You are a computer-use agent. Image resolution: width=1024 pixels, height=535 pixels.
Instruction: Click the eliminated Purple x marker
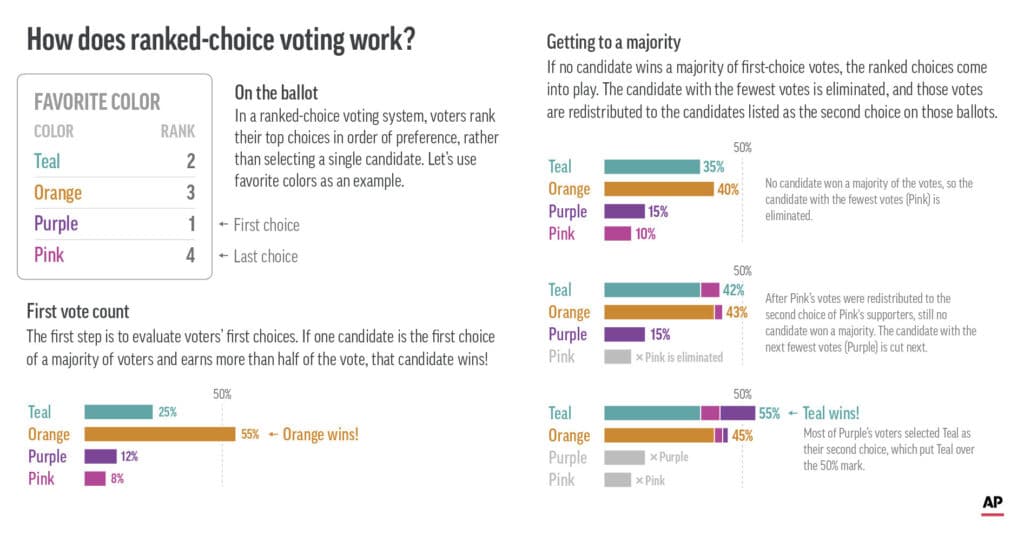(x=669, y=457)
